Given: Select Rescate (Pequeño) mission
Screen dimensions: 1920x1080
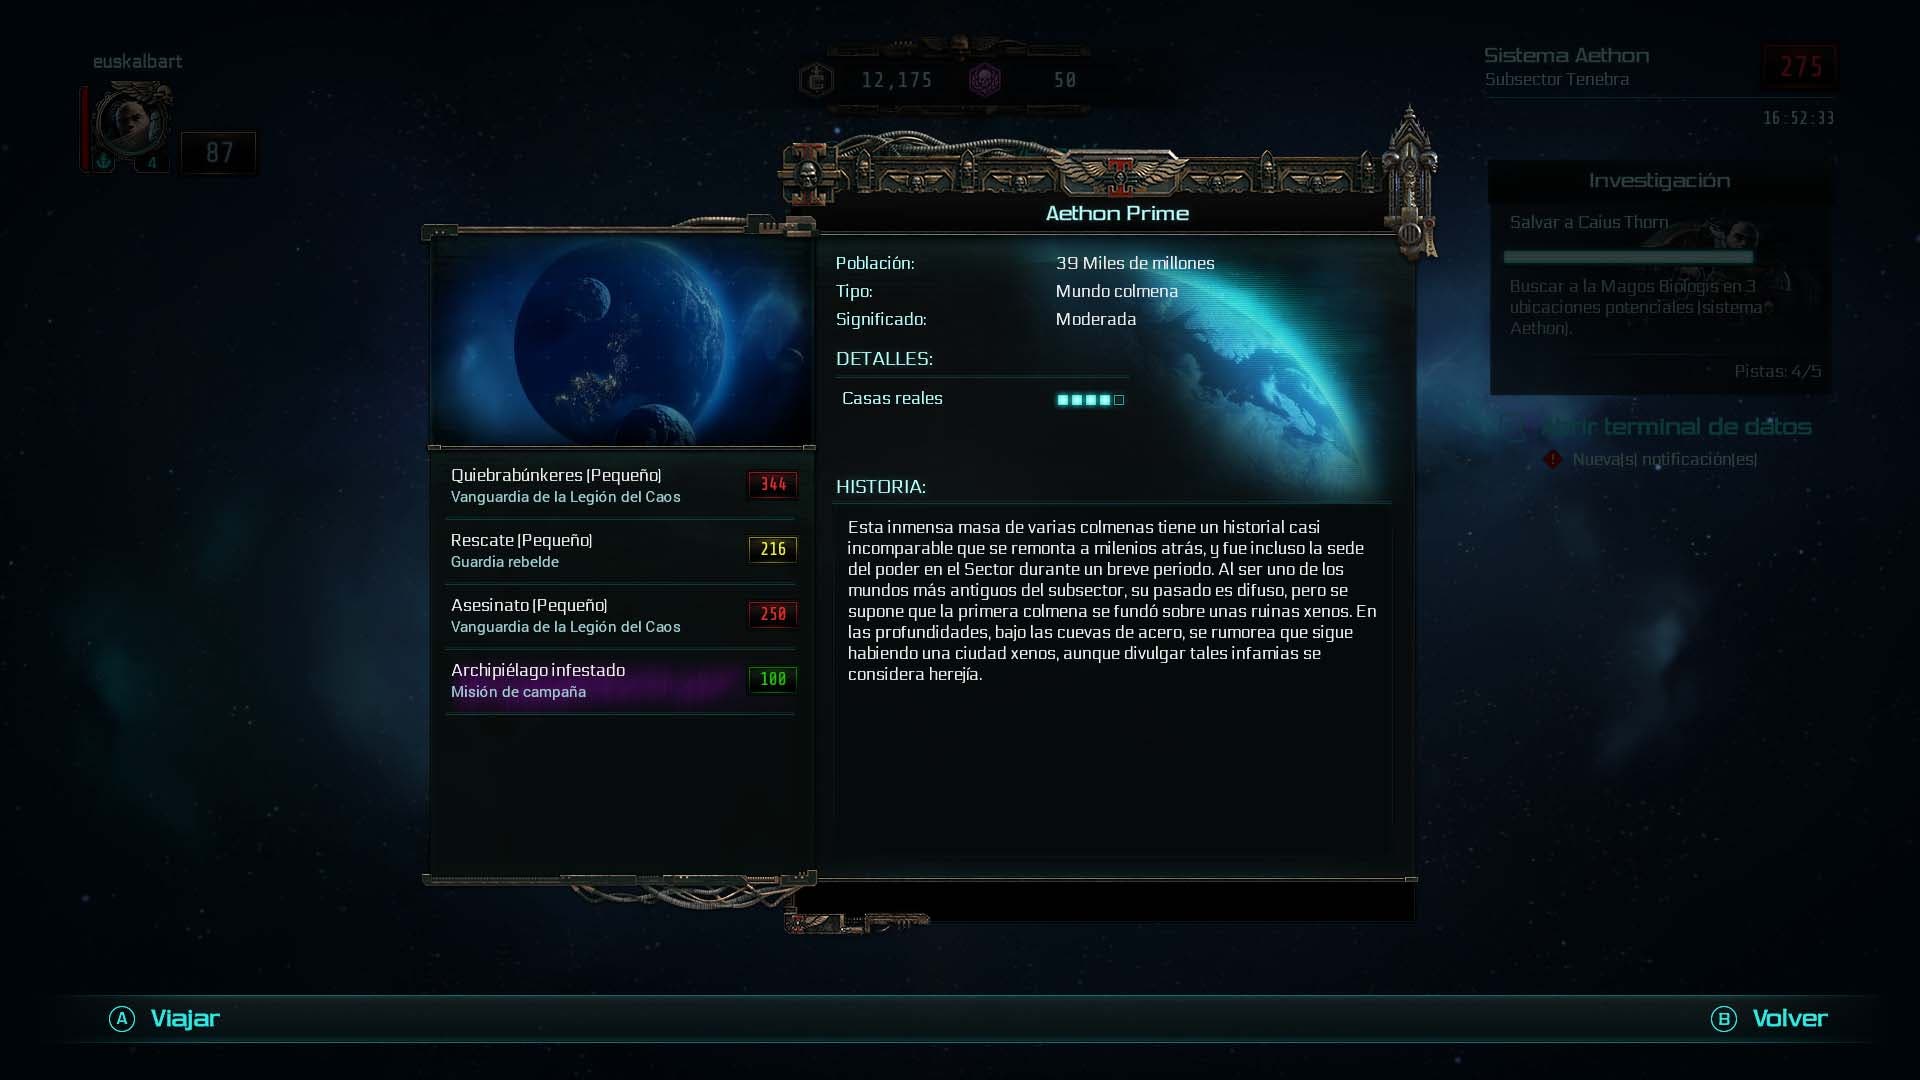Looking at the screenshot, I should 620,551.
